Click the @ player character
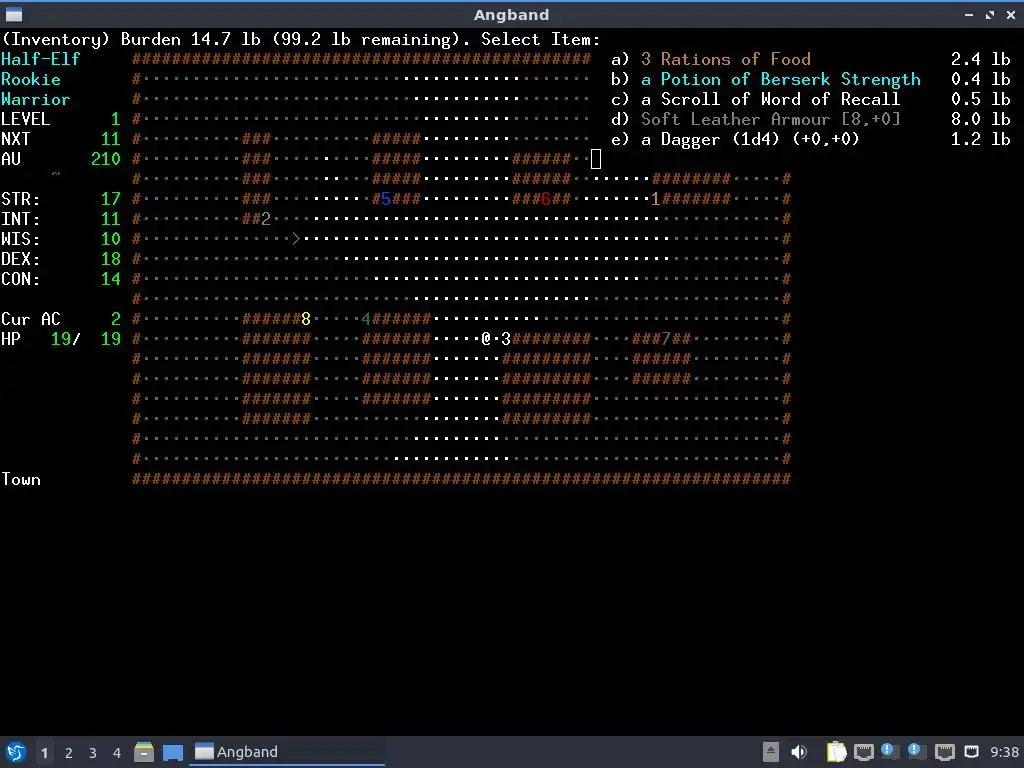 [x=486, y=338]
